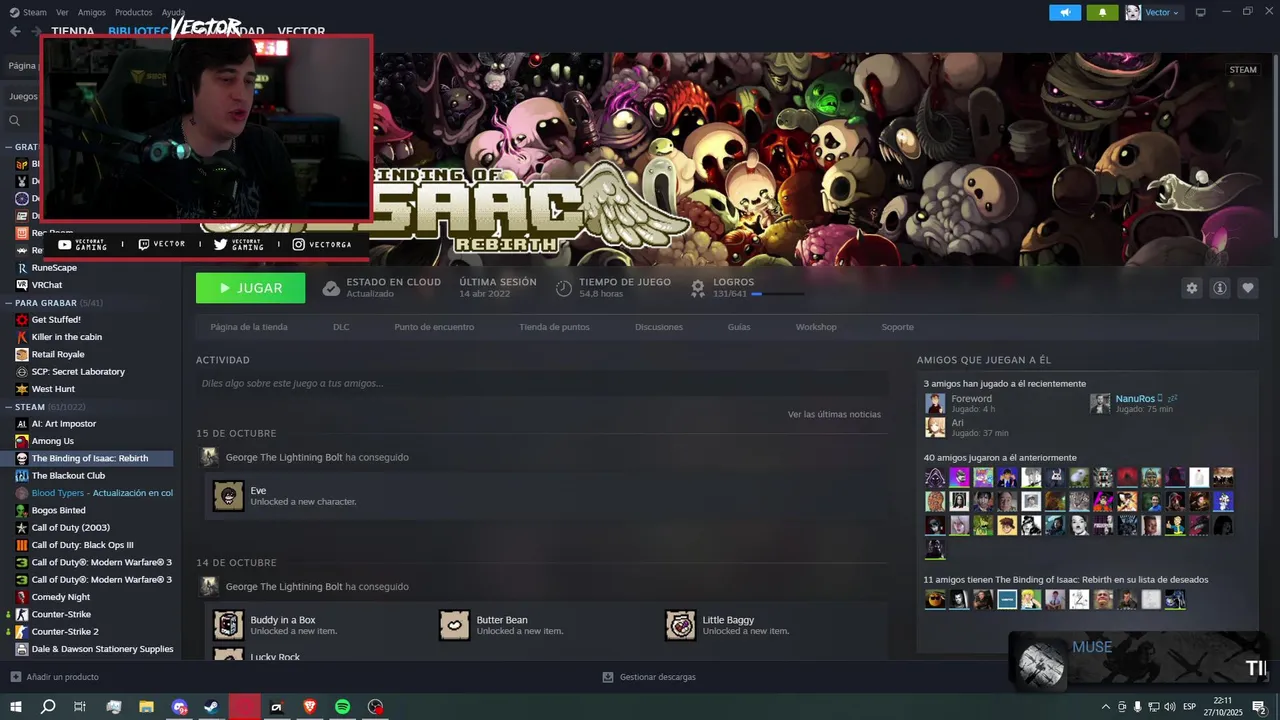Open Windows notification center
This screenshot has height=720, width=1280.
[x=1259, y=707]
